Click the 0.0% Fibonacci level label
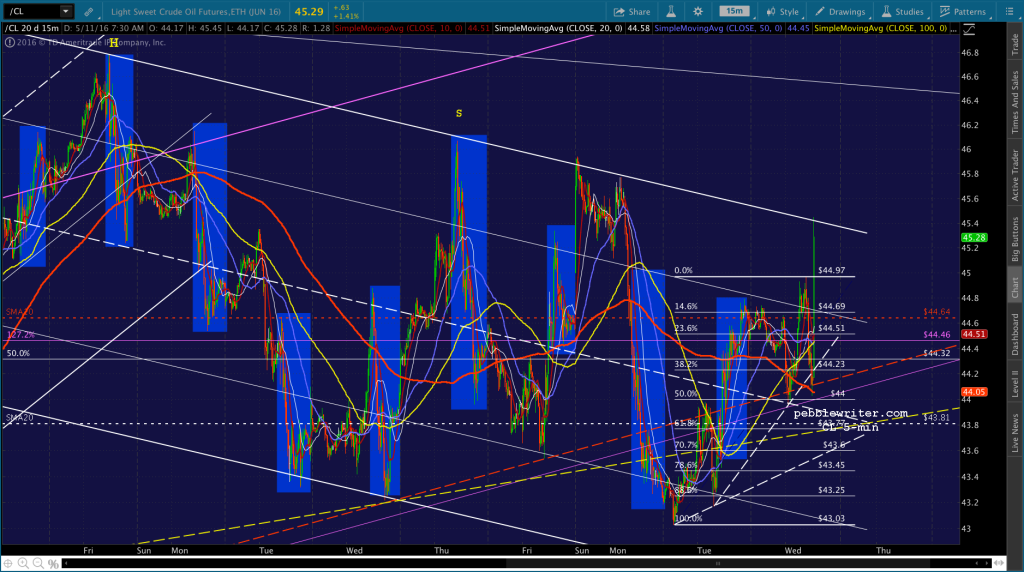Screen dimensions: 1024x572 [x=683, y=270]
